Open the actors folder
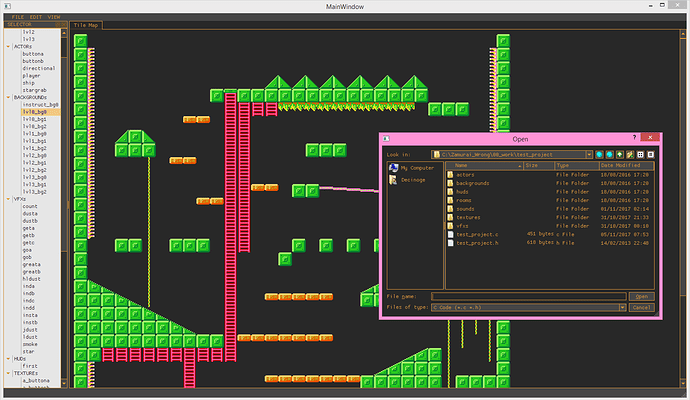 461,175
